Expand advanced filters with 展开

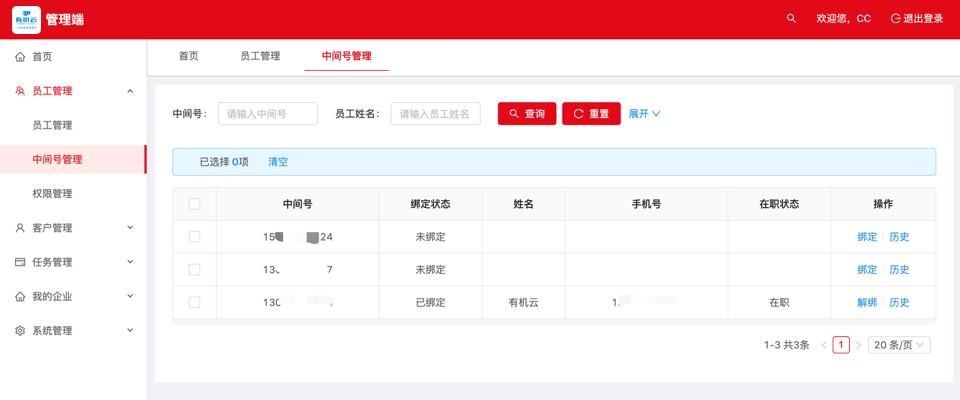pos(644,114)
